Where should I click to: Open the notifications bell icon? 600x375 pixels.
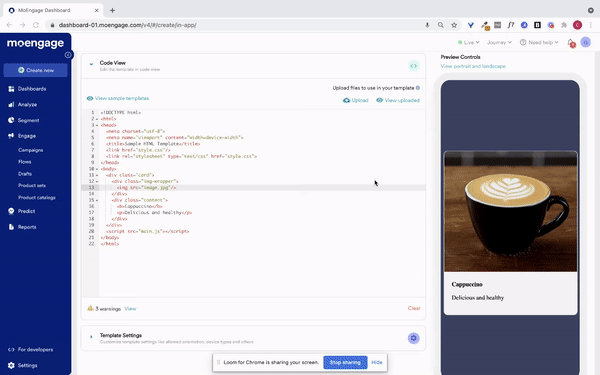pyautogui.click(x=571, y=43)
